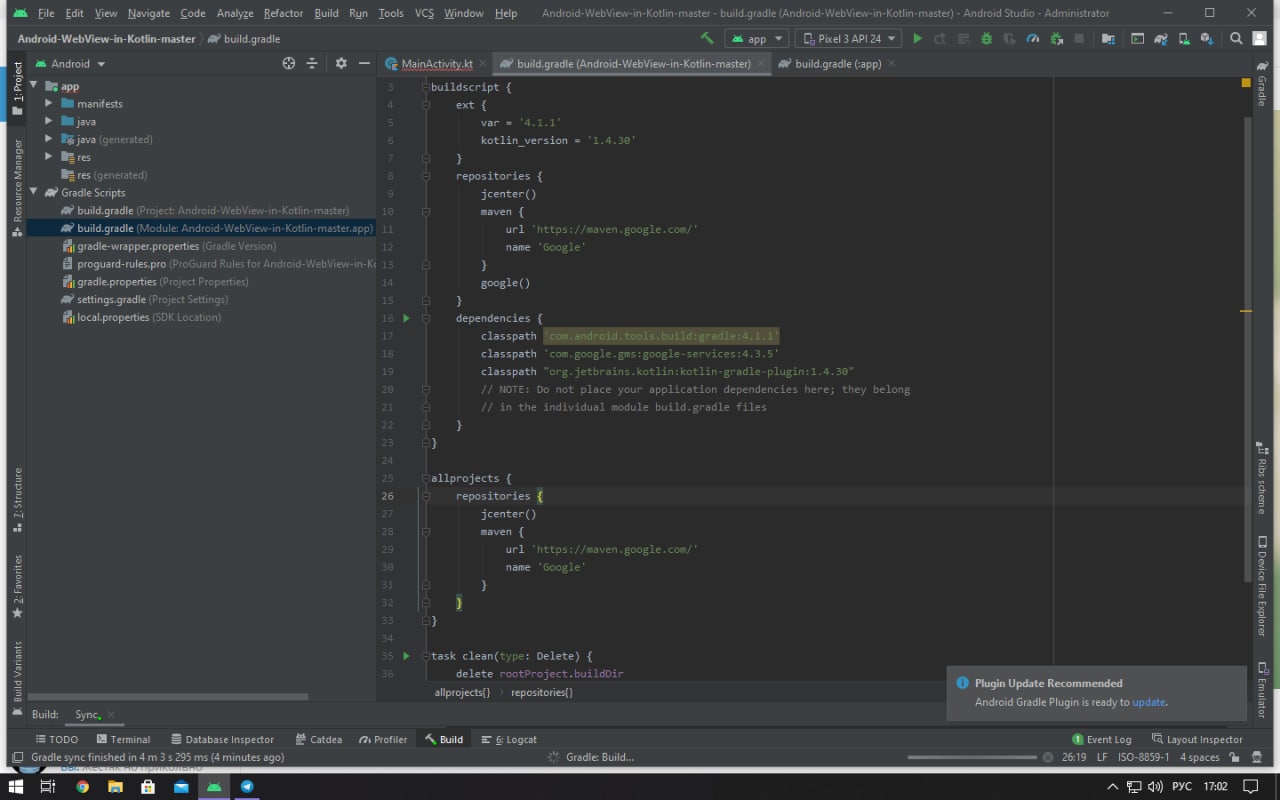Image resolution: width=1280 pixels, height=800 pixels.
Task: Click run gutter arrow beside dependencies line
Action: coord(406,318)
